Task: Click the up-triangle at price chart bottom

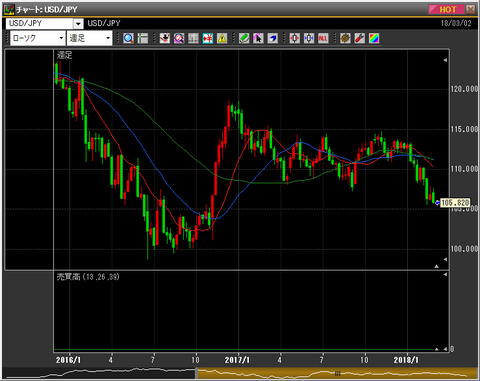Action: (x=436, y=266)
